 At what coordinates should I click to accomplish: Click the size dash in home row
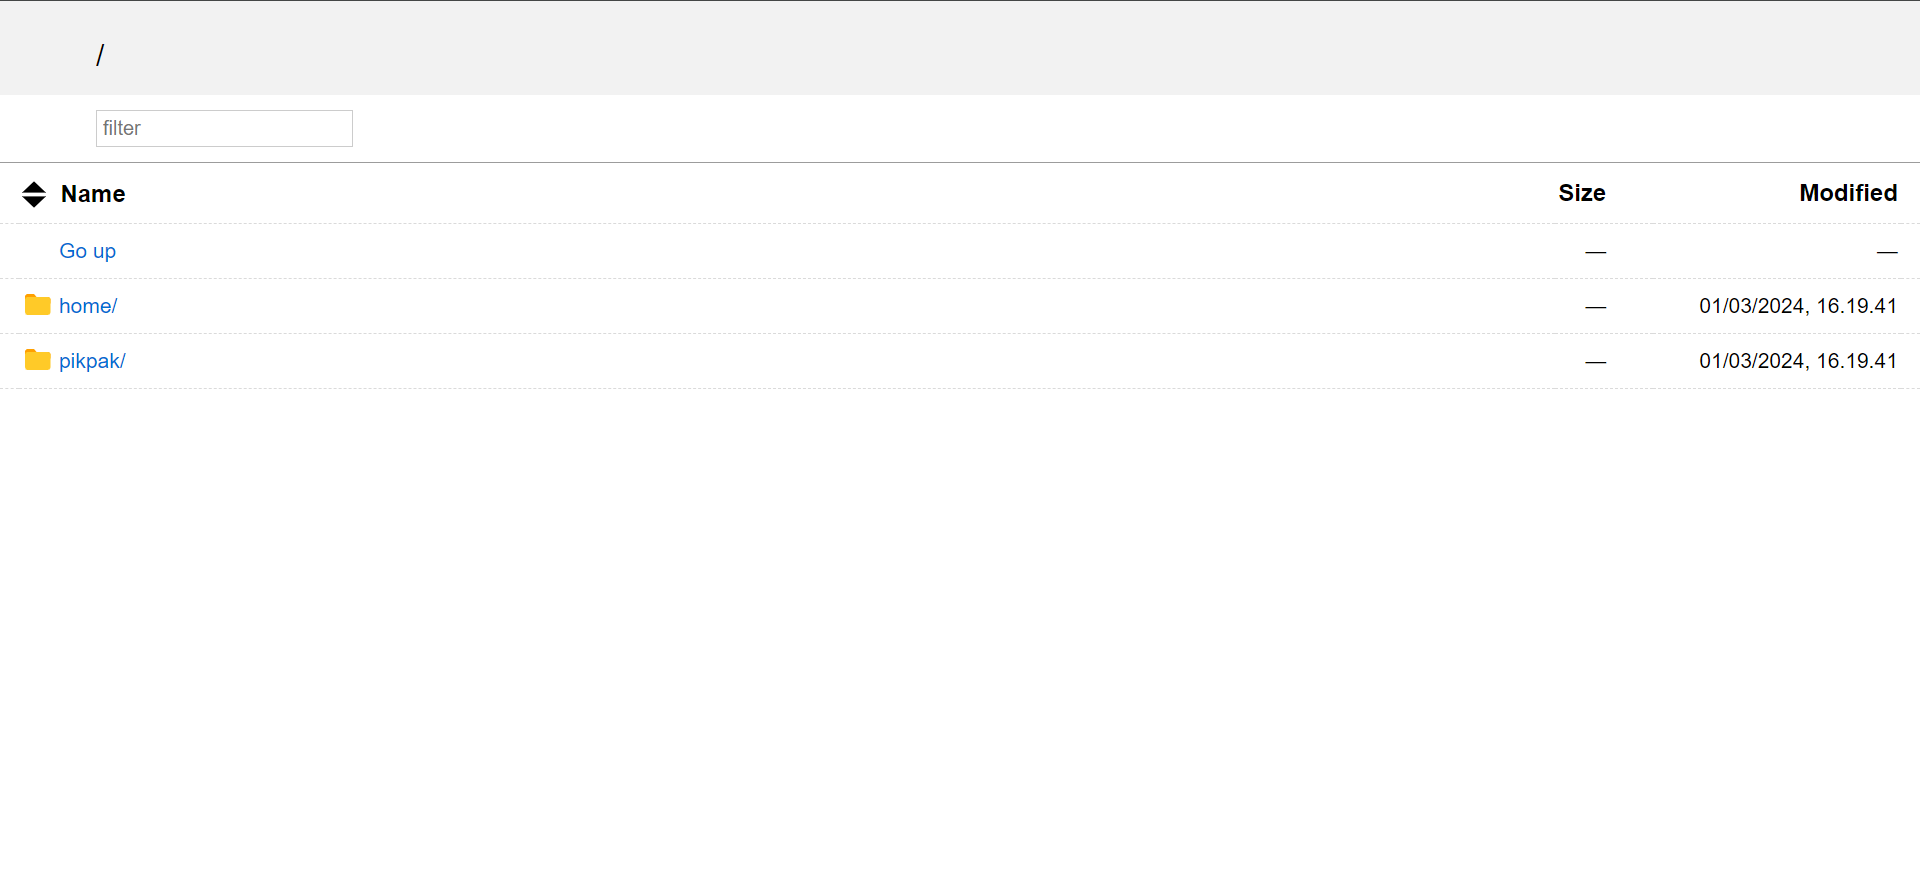(x=1595, y=307)
